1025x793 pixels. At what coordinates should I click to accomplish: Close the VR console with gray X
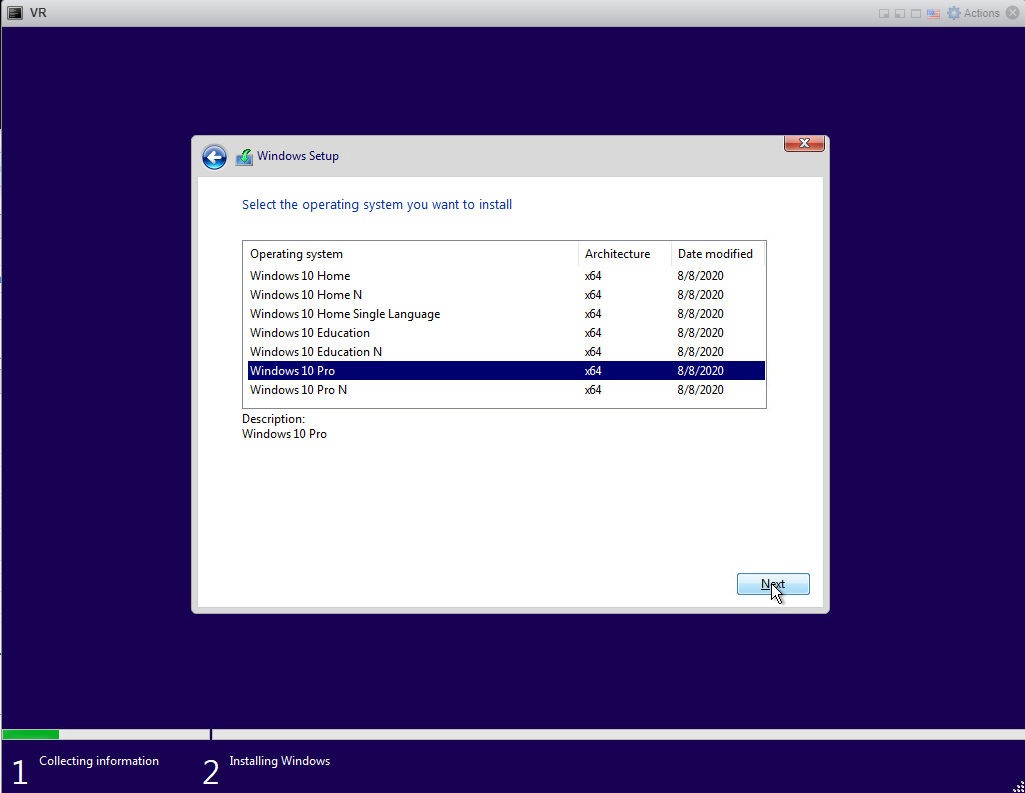1013,13
